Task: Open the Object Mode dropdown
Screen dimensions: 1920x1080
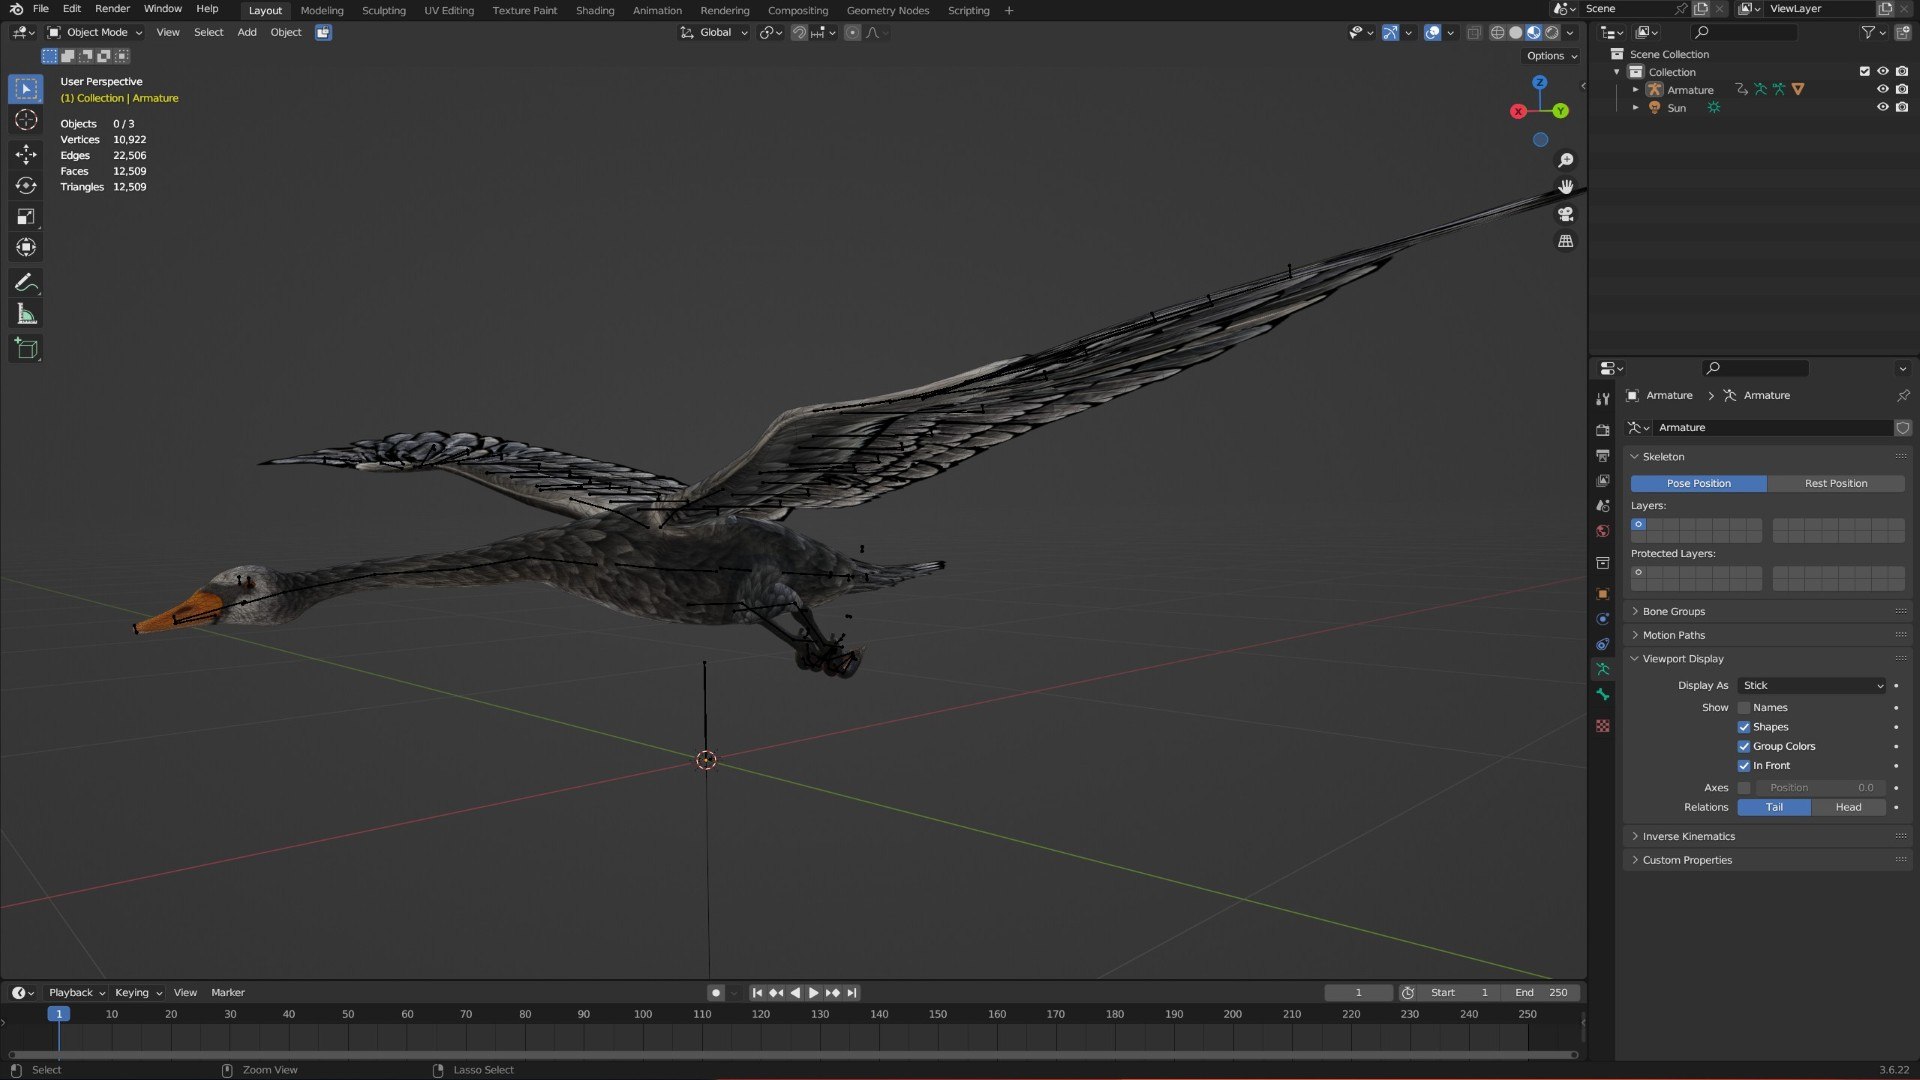Action: tap(95, 32)
